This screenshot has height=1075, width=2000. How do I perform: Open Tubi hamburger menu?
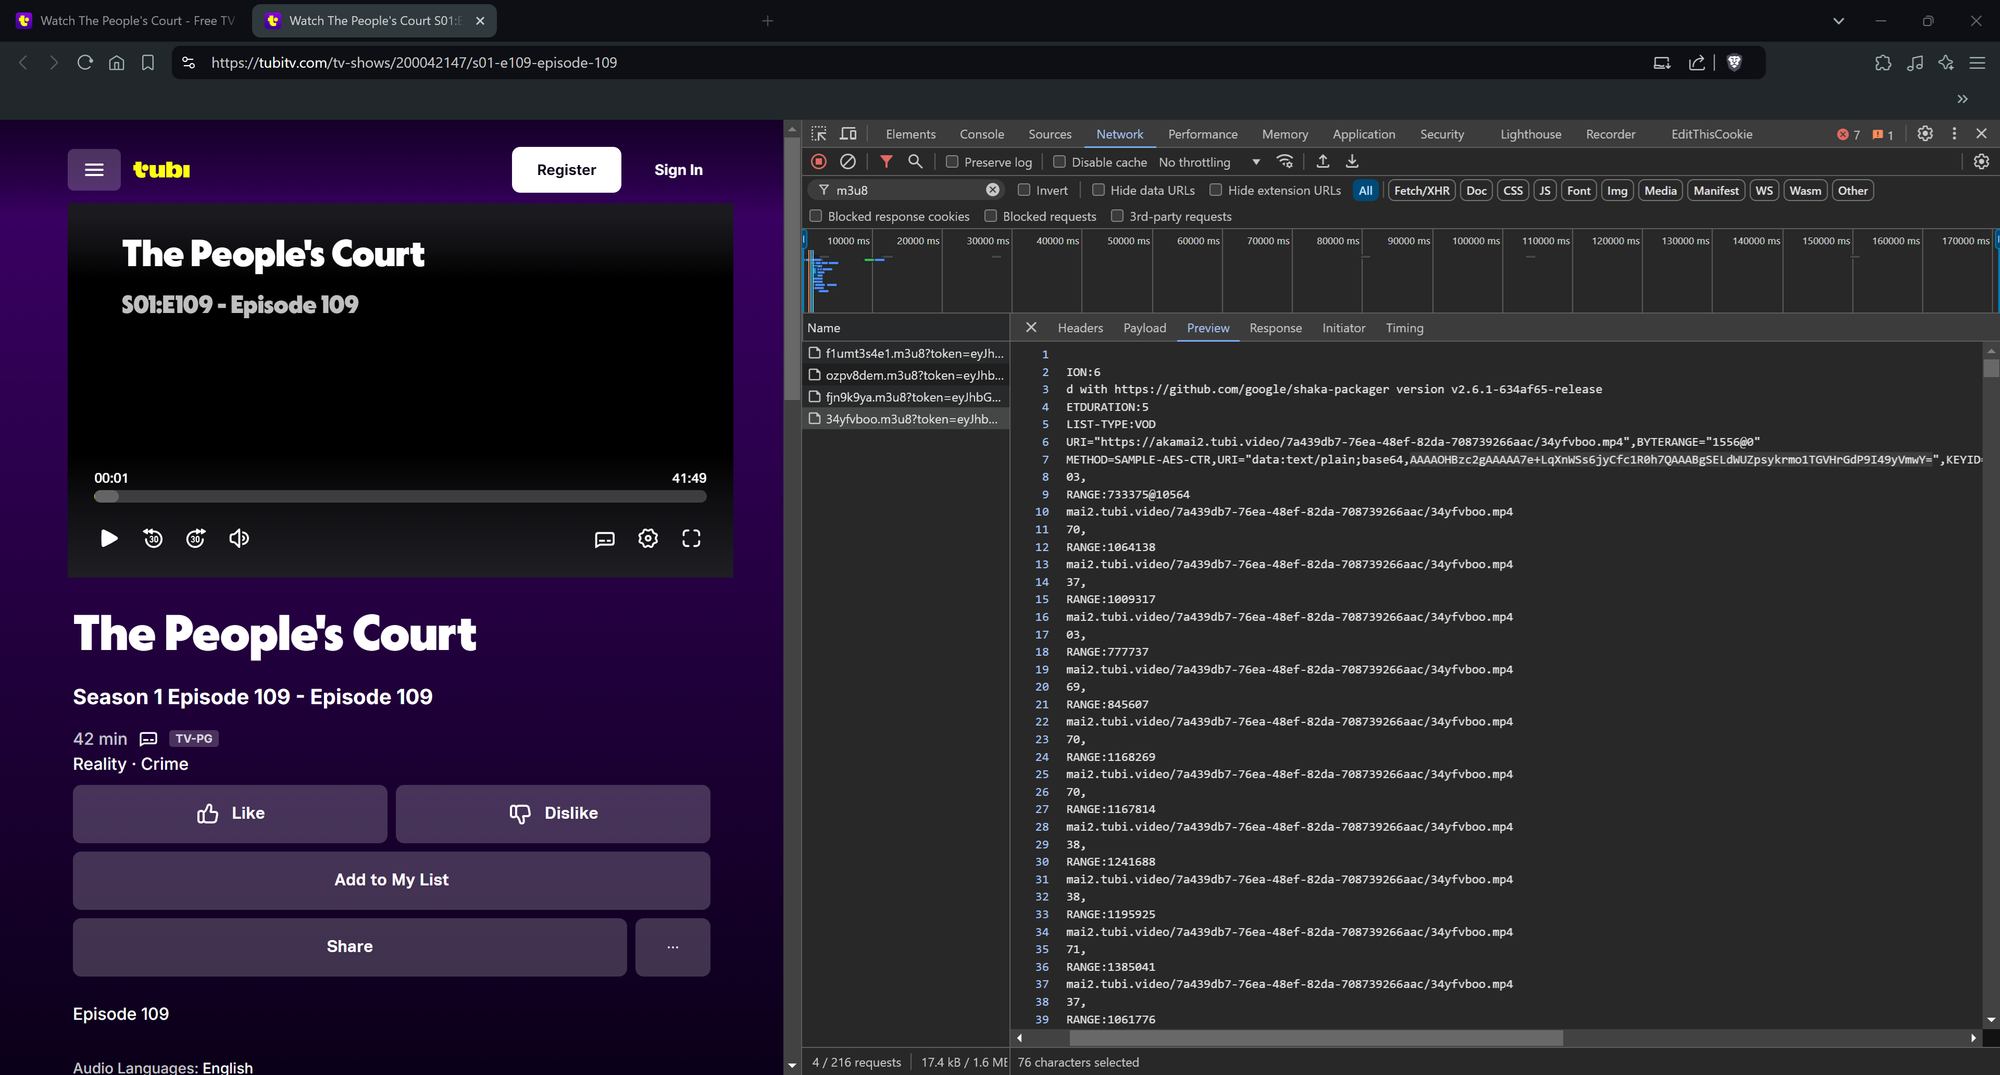[94, 170]
